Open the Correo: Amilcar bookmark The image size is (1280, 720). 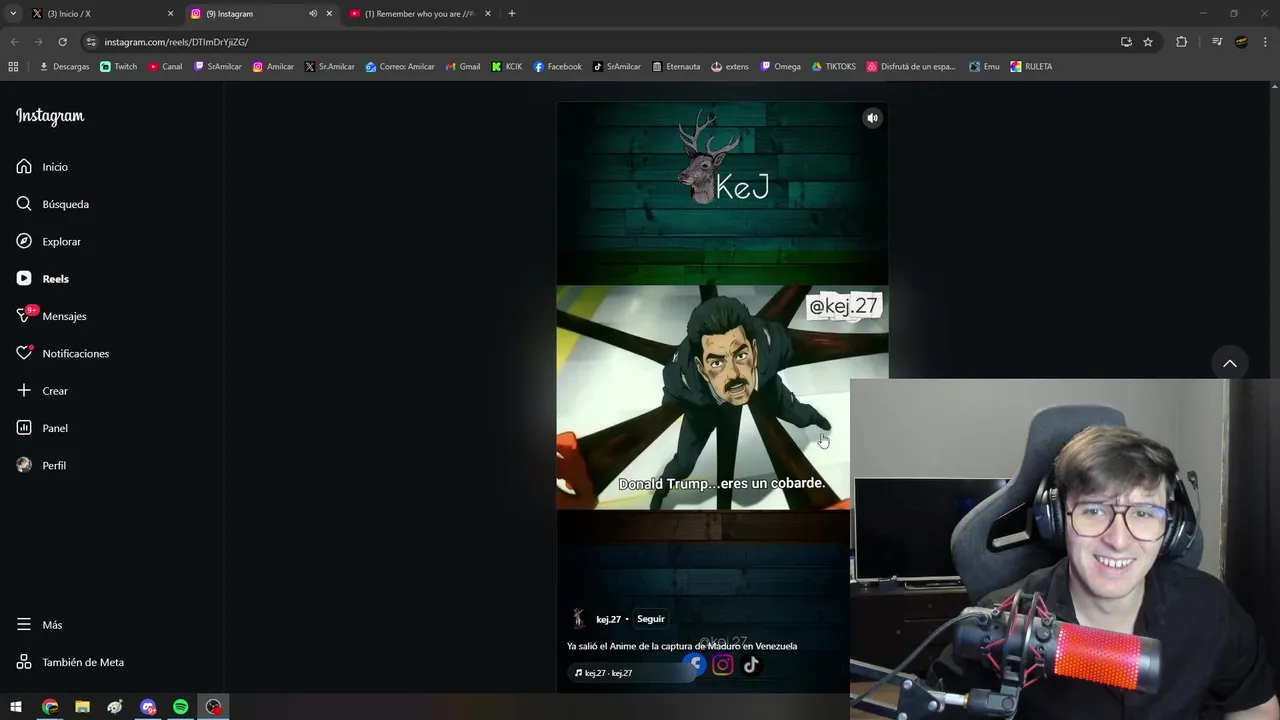click(400, 67)
